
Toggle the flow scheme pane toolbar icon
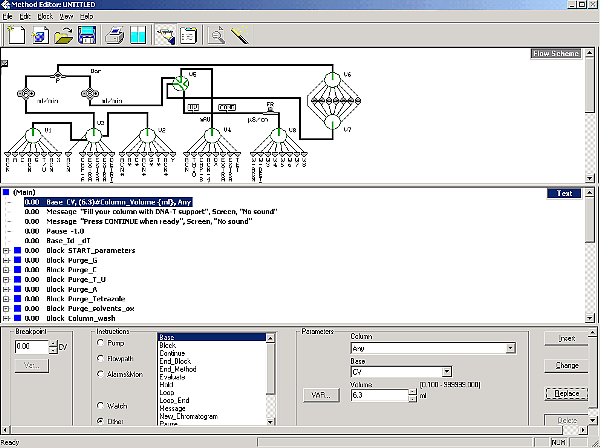pos(165,35)
